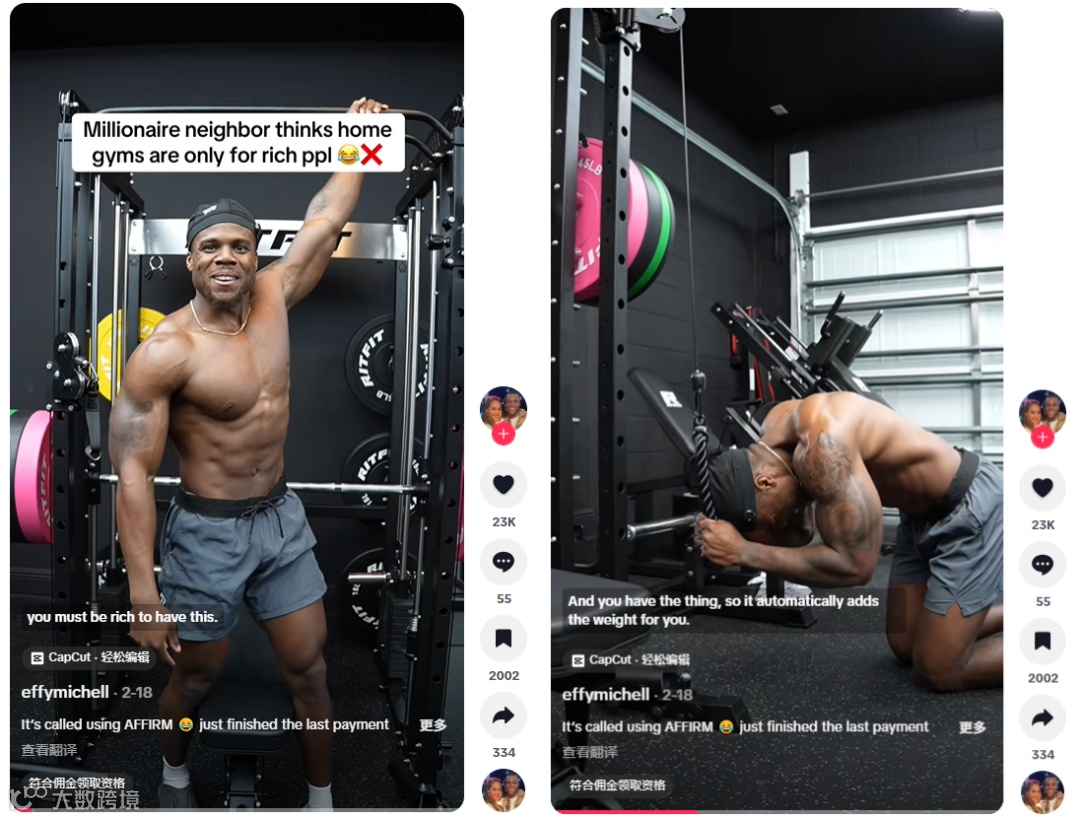The image size is (1080, 819).
Task: Open comments on the left video
Action: coord(503,562)
